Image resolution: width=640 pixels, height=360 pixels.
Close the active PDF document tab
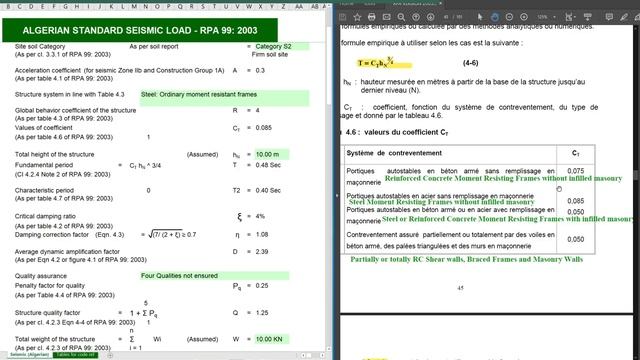pyautogui.click(x=440, y=3)
